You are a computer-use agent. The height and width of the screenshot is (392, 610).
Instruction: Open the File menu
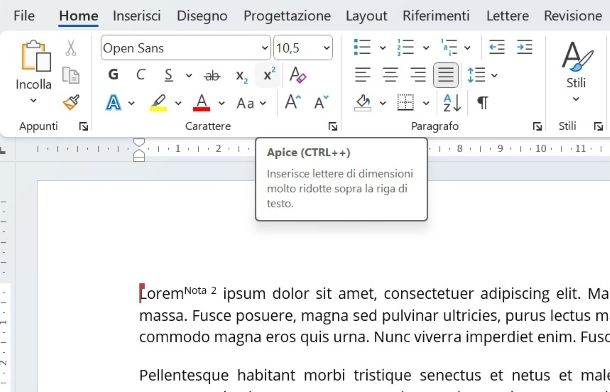[24, 16]
